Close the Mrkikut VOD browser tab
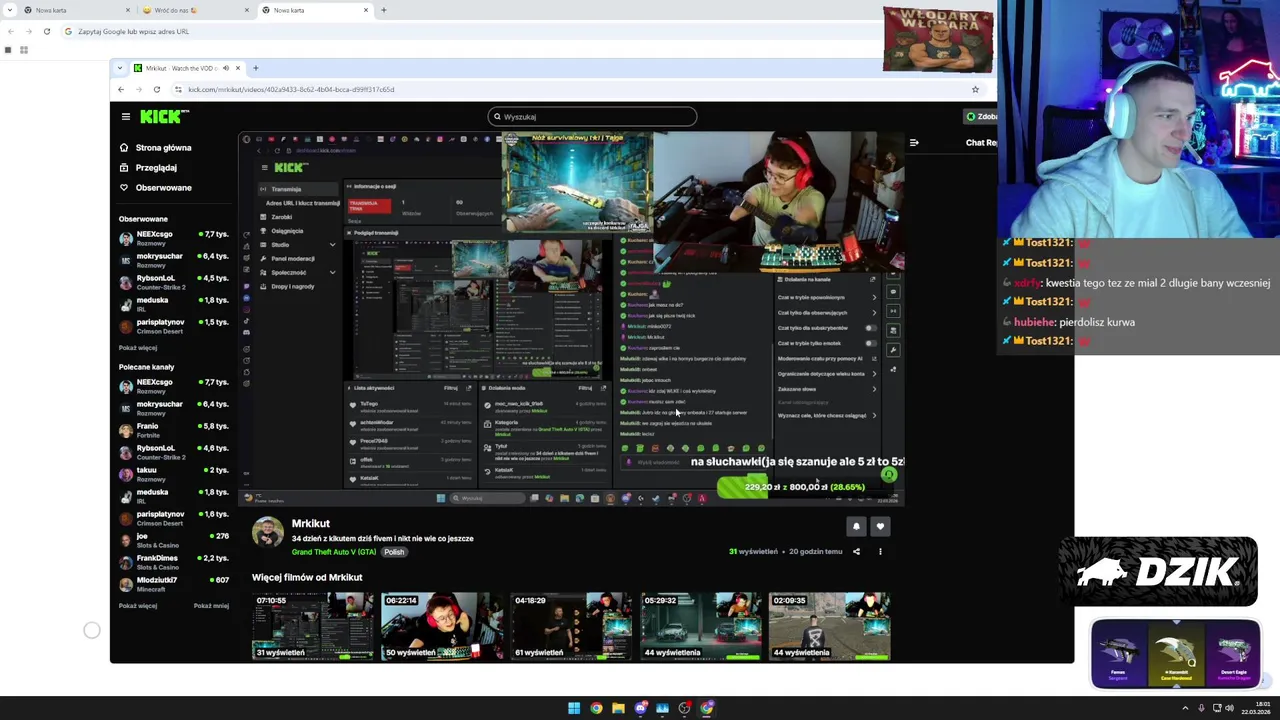The width and height of the screenshot is (1280, 720). [x=237, y=68]
